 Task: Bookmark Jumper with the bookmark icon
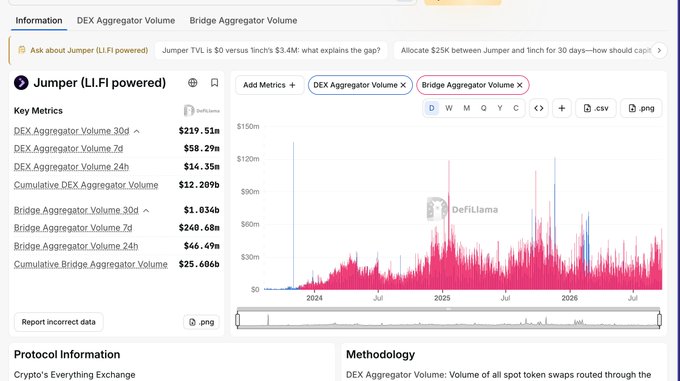pyautogui.click(x=214, y=83)
